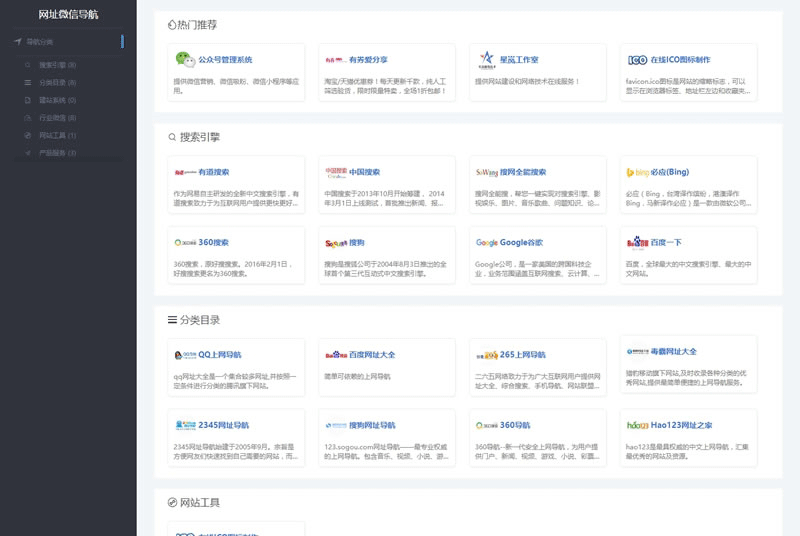Click the logo on 搜狗网址导航 card
The image size is (800, 536).
[336, 425]
